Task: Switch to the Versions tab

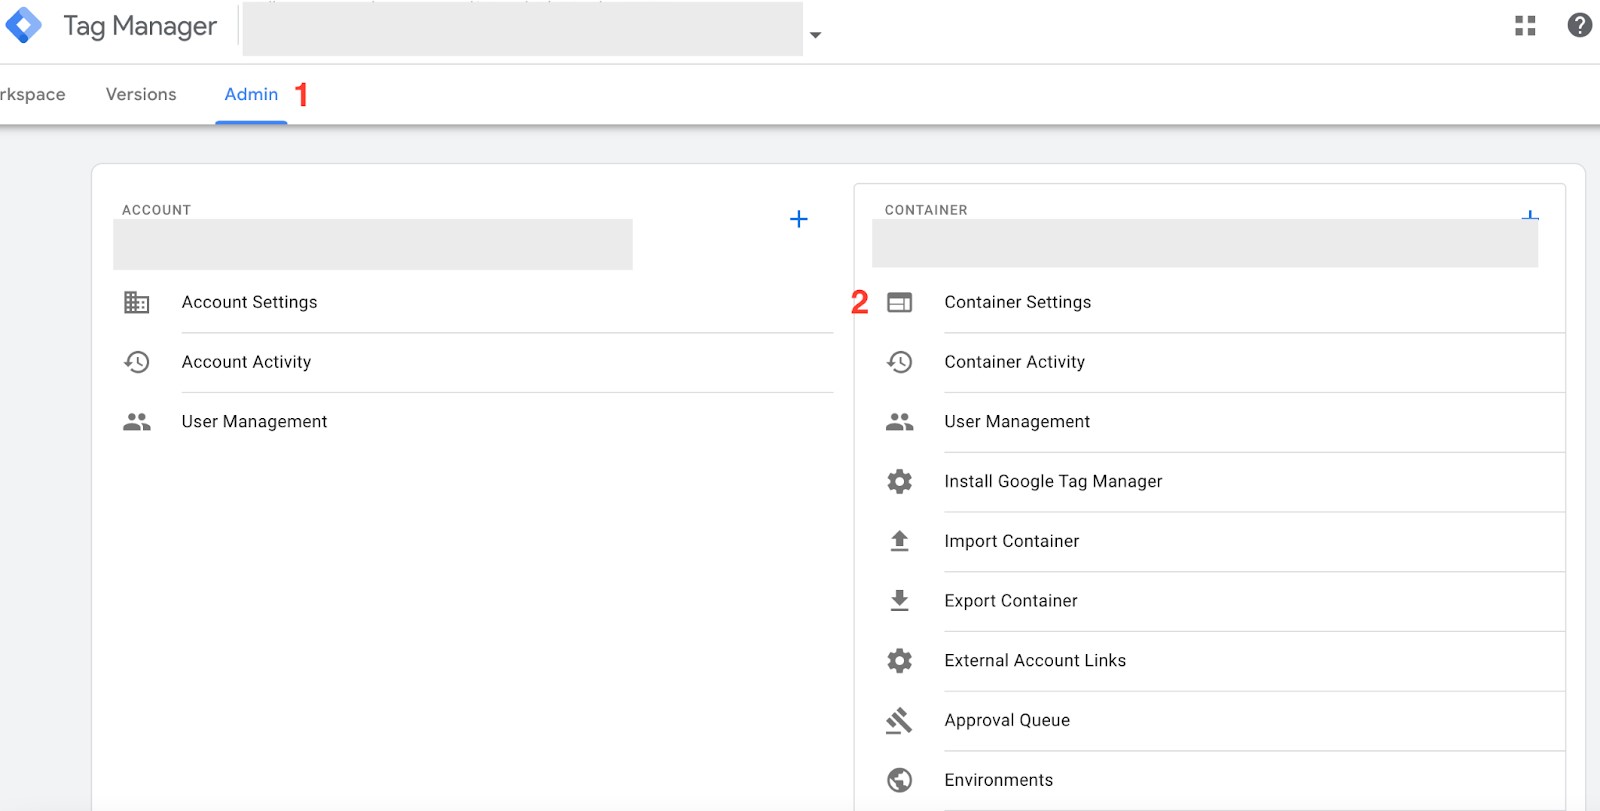Action: 141,94
